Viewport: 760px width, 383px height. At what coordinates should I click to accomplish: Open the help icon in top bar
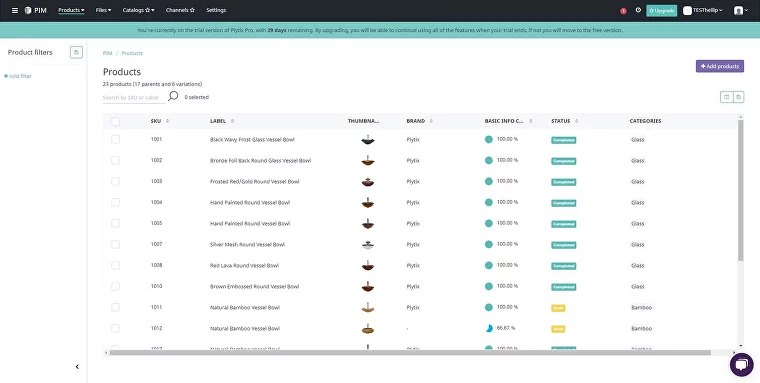click(638, 10)
